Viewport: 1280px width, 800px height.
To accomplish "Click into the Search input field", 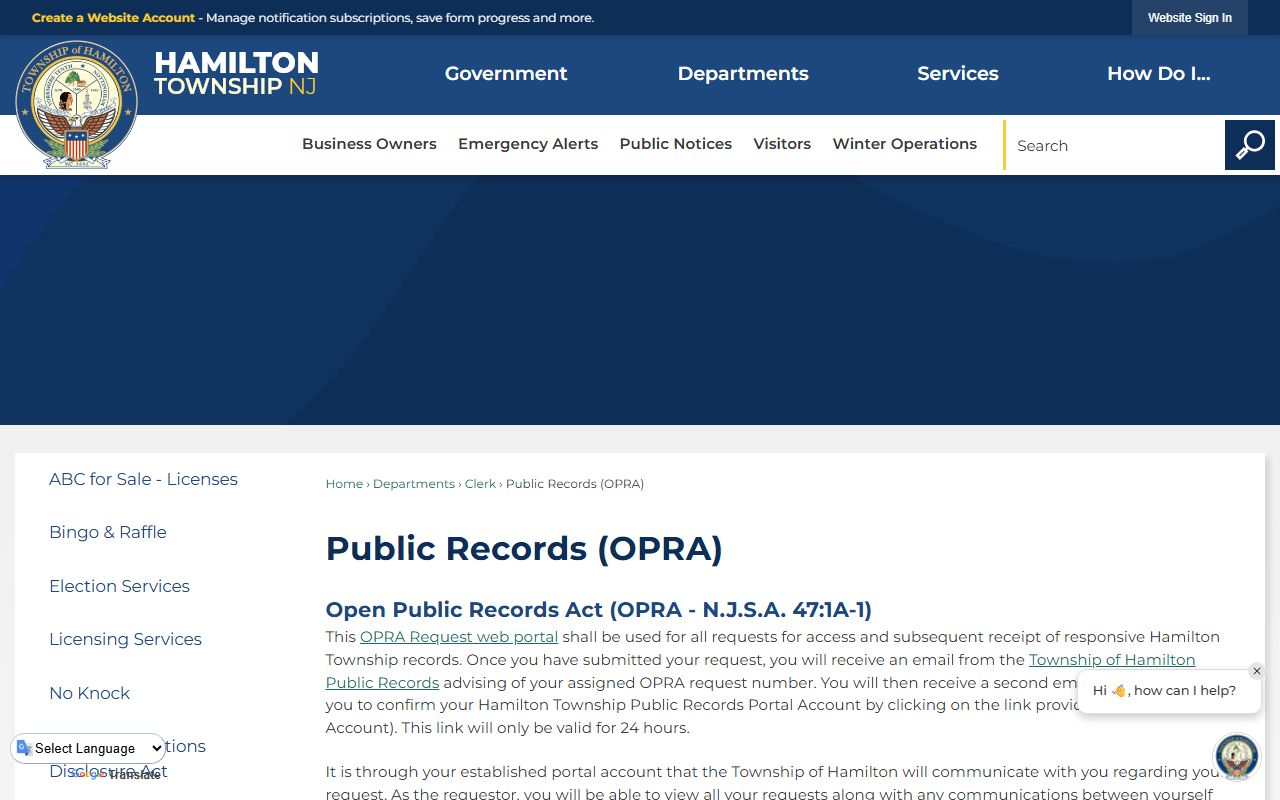I will tap(1114, 145).
